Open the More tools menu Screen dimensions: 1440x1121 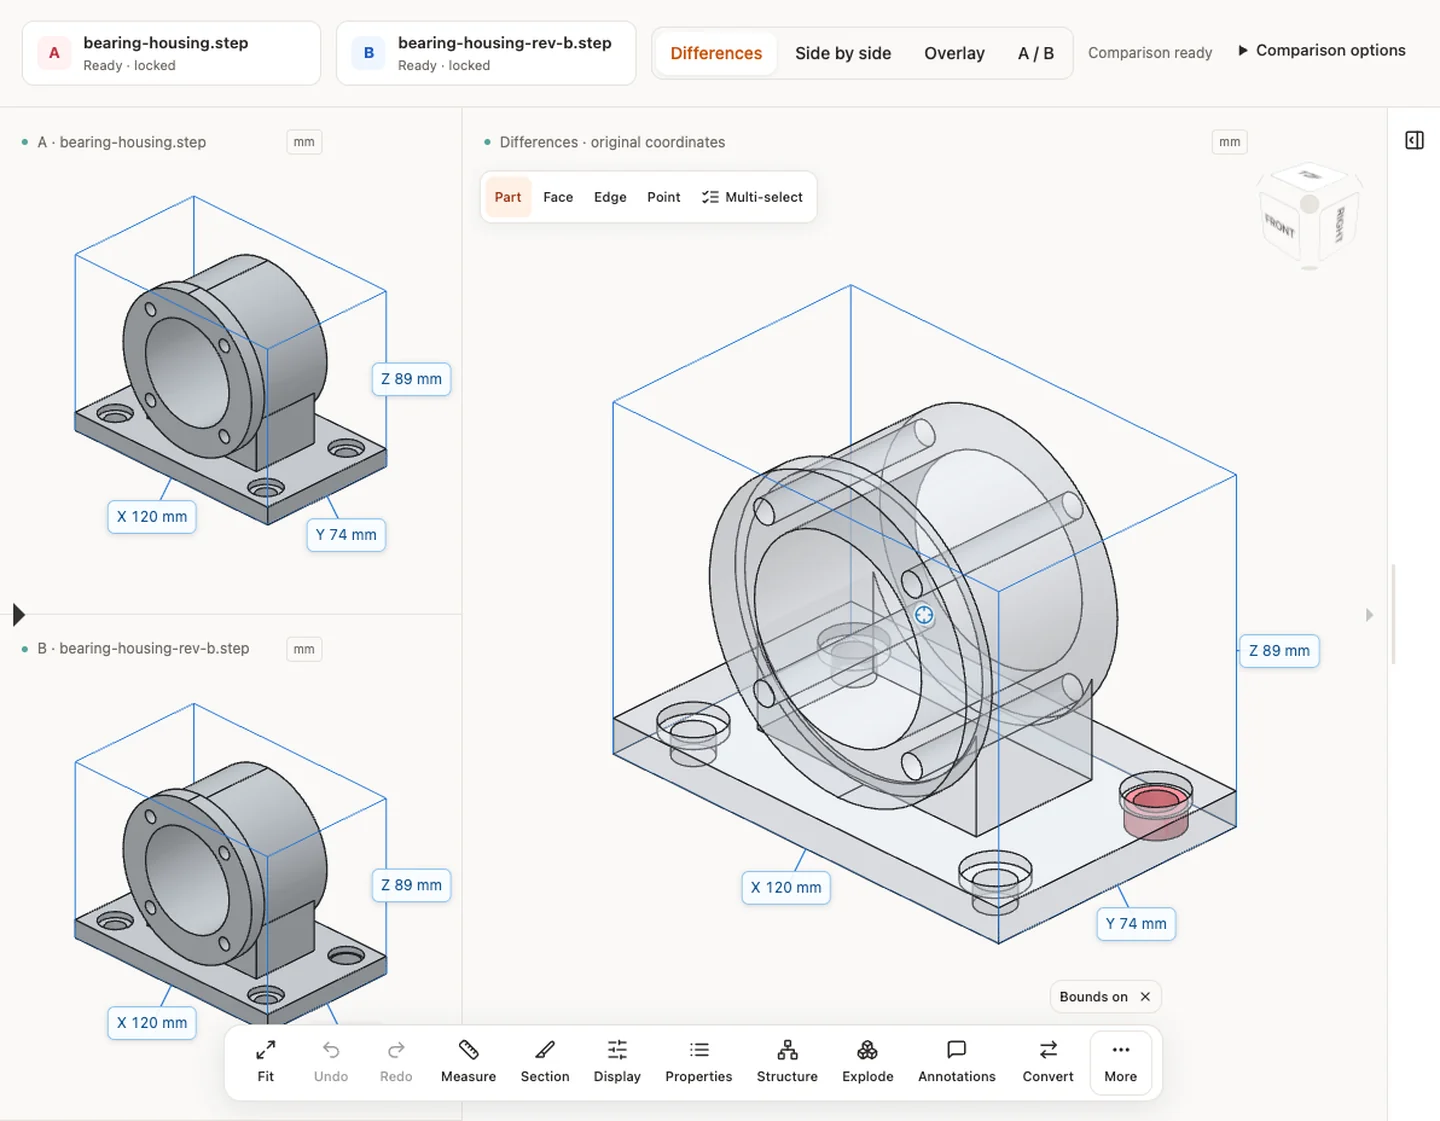1121,1061
